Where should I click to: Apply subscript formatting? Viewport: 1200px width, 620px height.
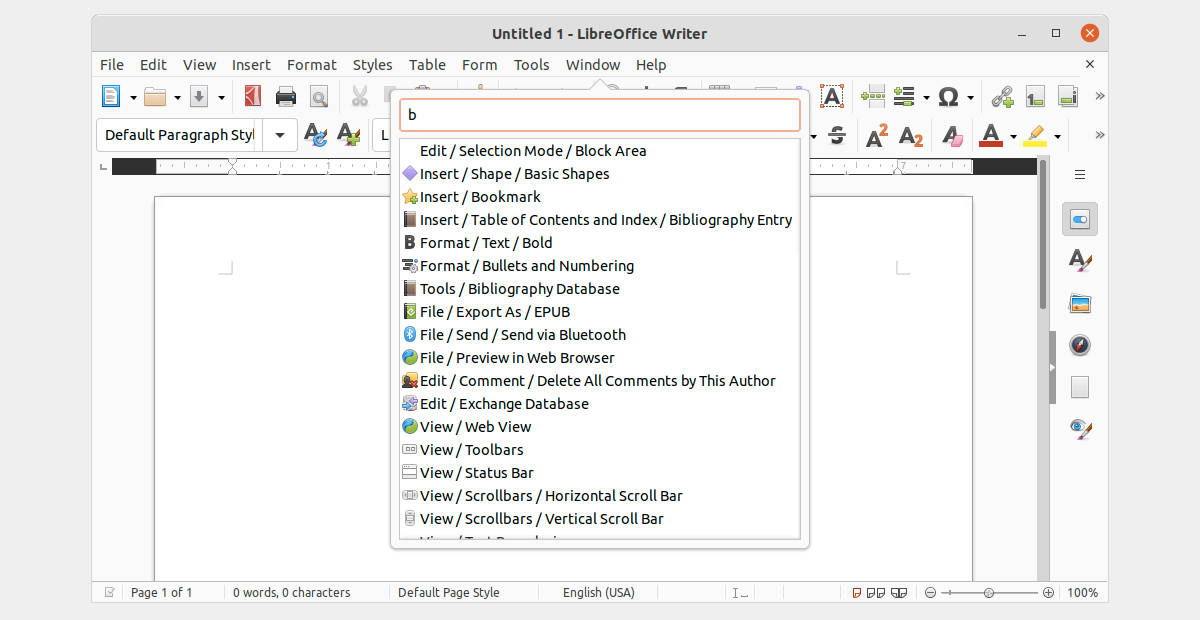(x=910, y=135)
